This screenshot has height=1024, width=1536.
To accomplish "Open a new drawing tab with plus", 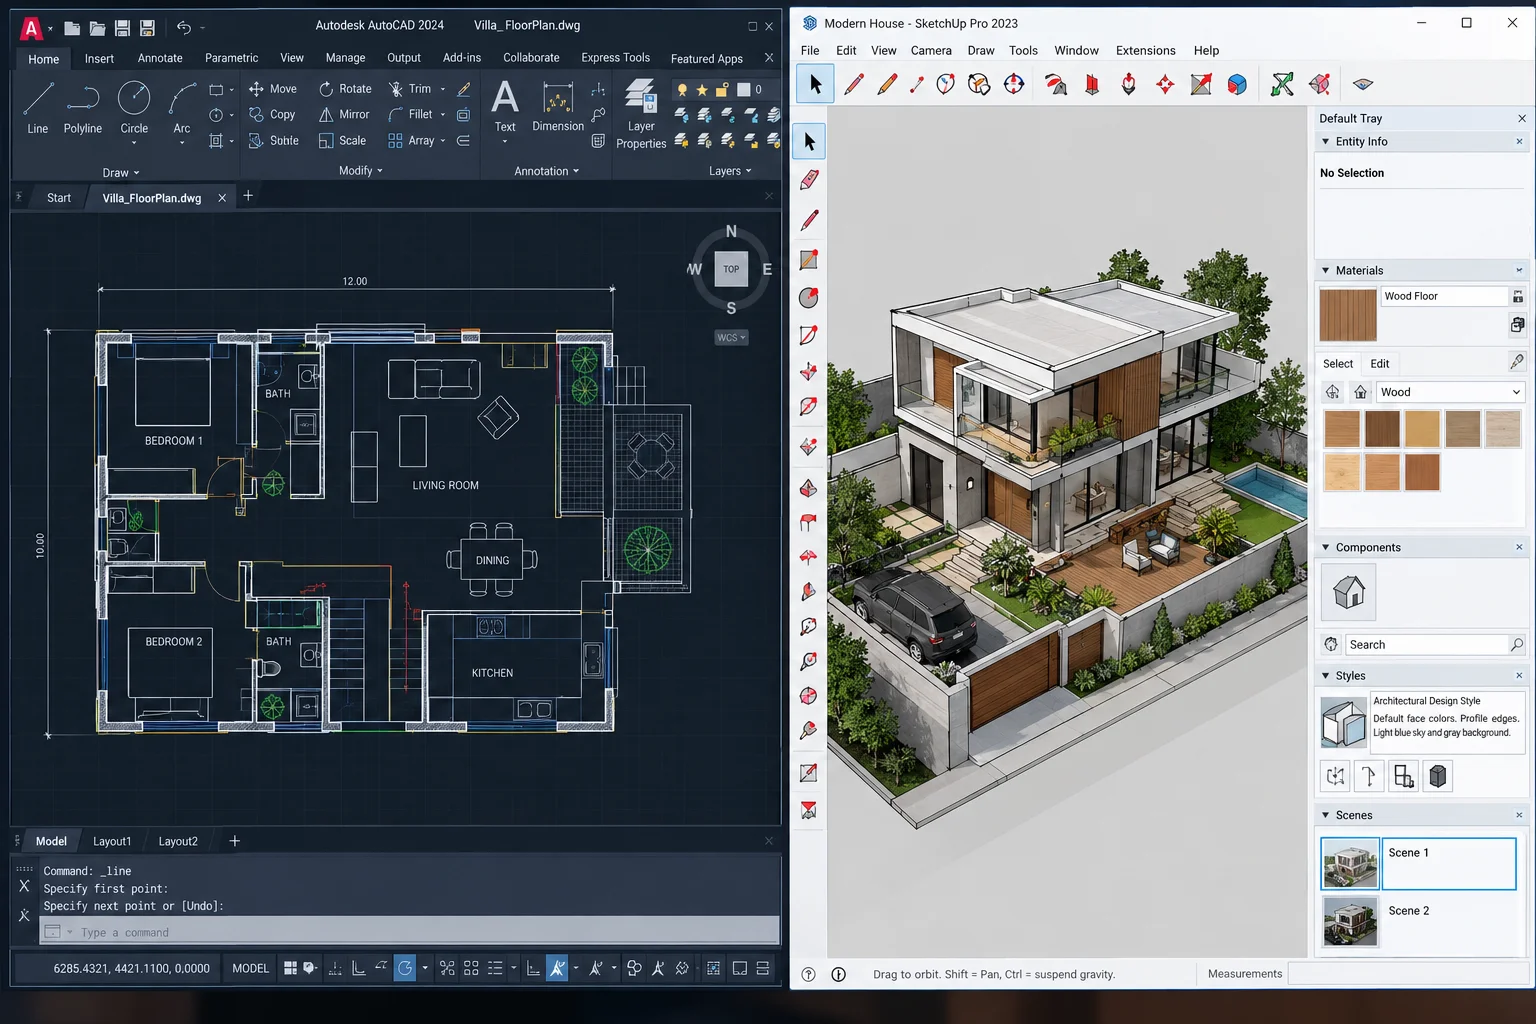I will [x=248, y=196].
